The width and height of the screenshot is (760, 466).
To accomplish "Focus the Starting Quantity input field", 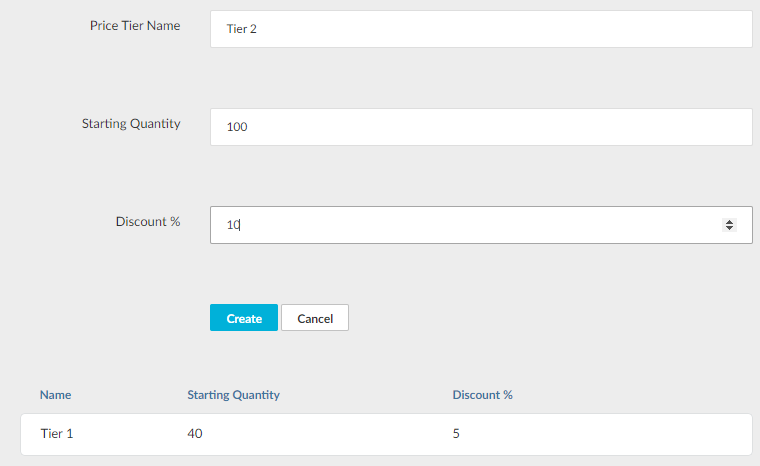I will (x=480, y=127).
